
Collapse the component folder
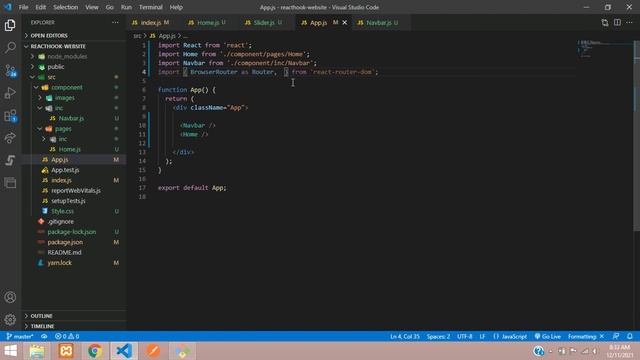point(67,87)
